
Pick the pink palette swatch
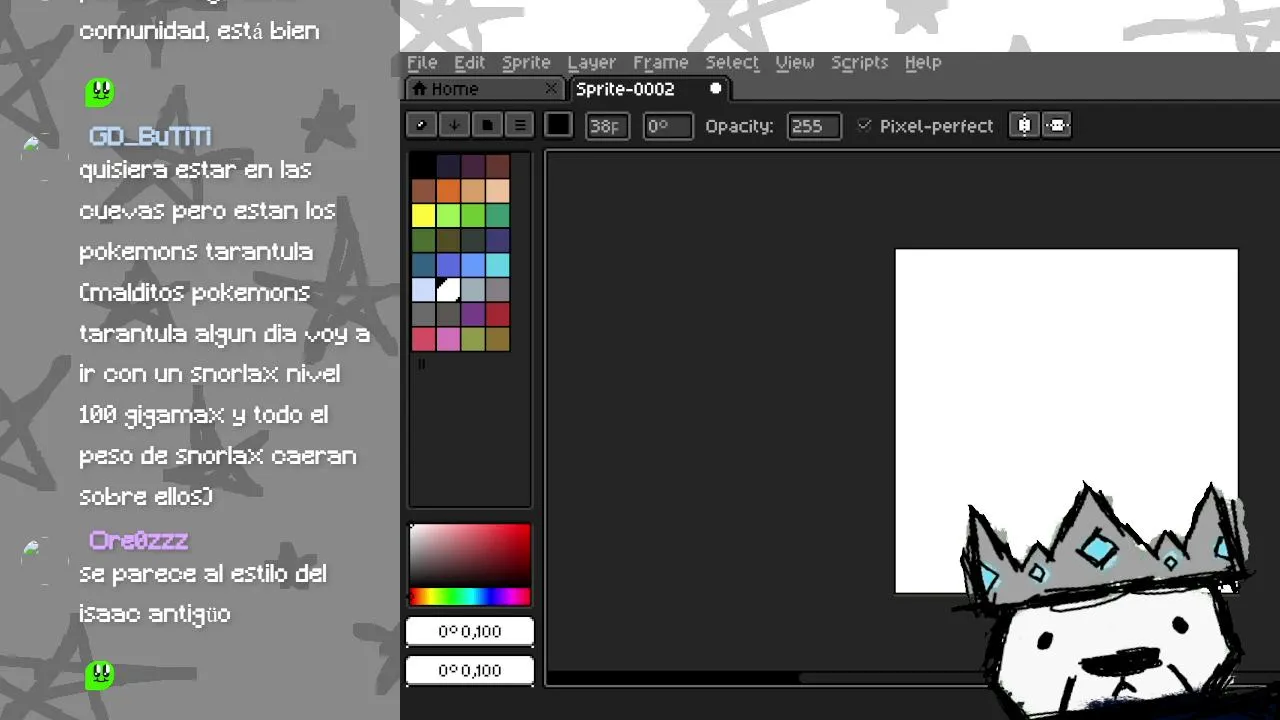click(448, 339)
